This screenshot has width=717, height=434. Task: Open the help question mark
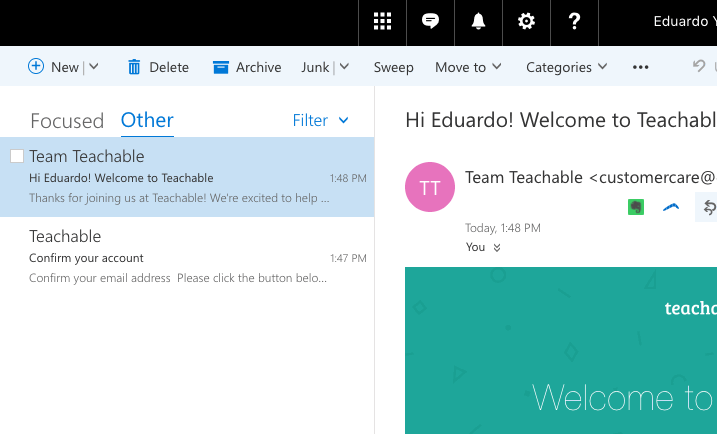pyautogui.click(x=574, y=21)
